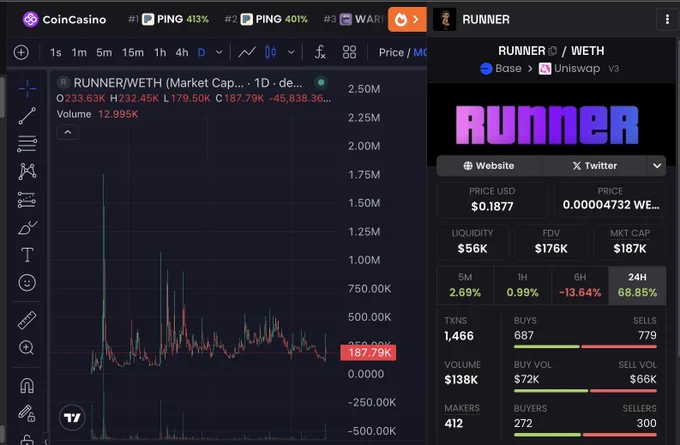Select the 1H stats tab

point(523,286)
